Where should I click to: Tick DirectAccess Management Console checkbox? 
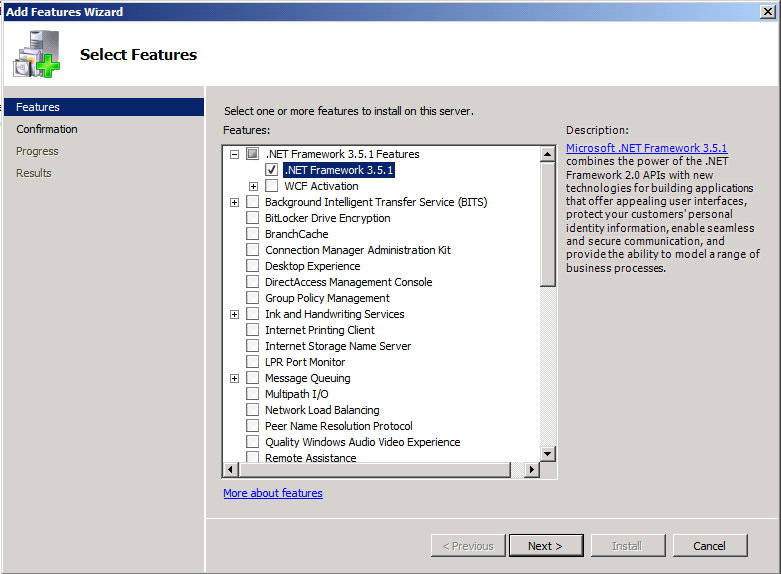(253, 282)
